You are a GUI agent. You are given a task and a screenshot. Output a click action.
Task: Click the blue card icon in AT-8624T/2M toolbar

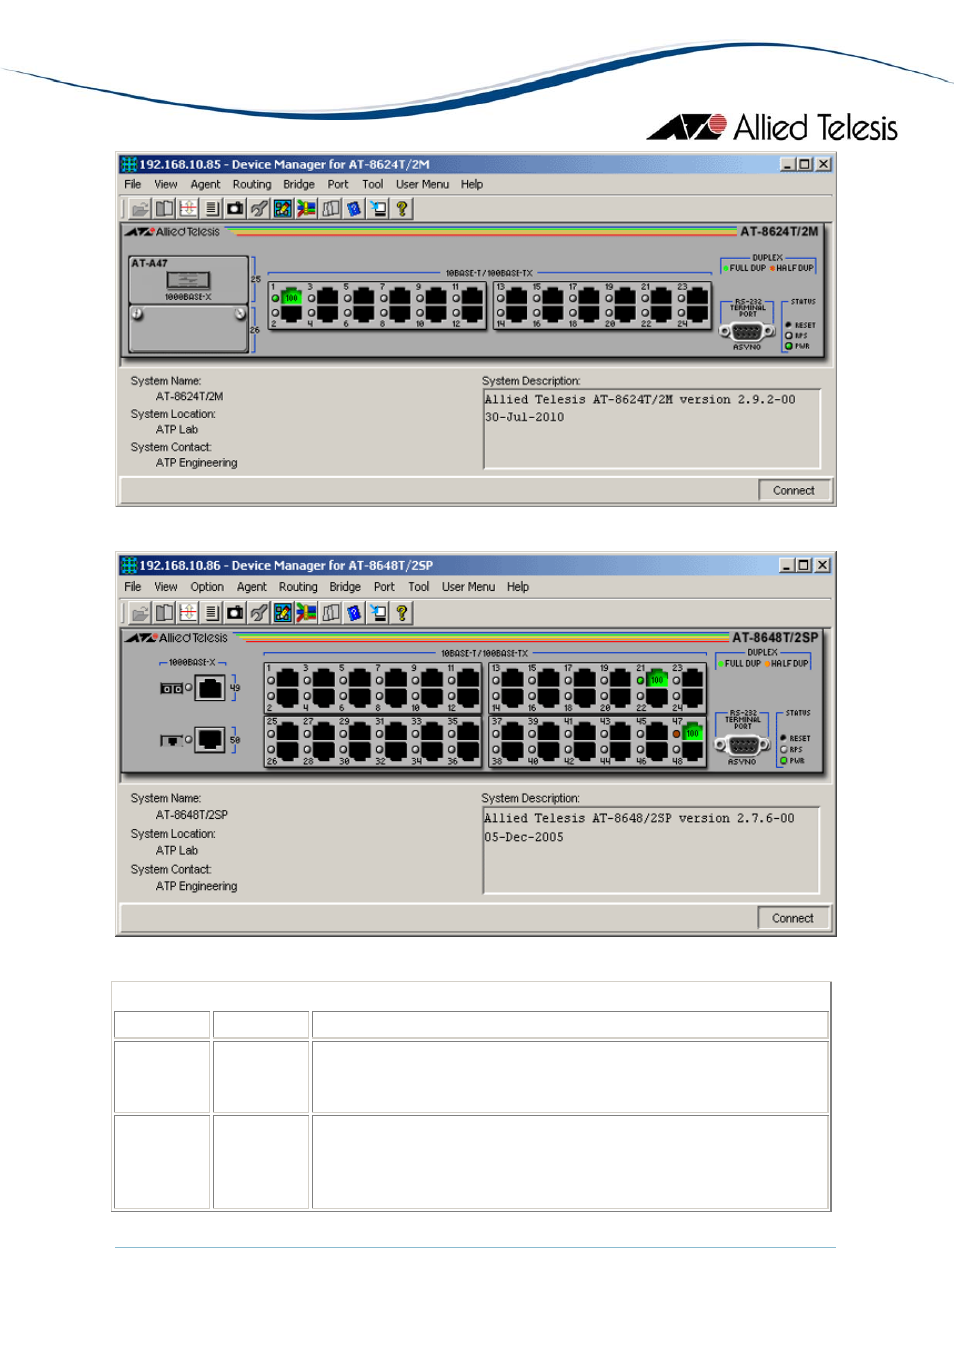354,208
